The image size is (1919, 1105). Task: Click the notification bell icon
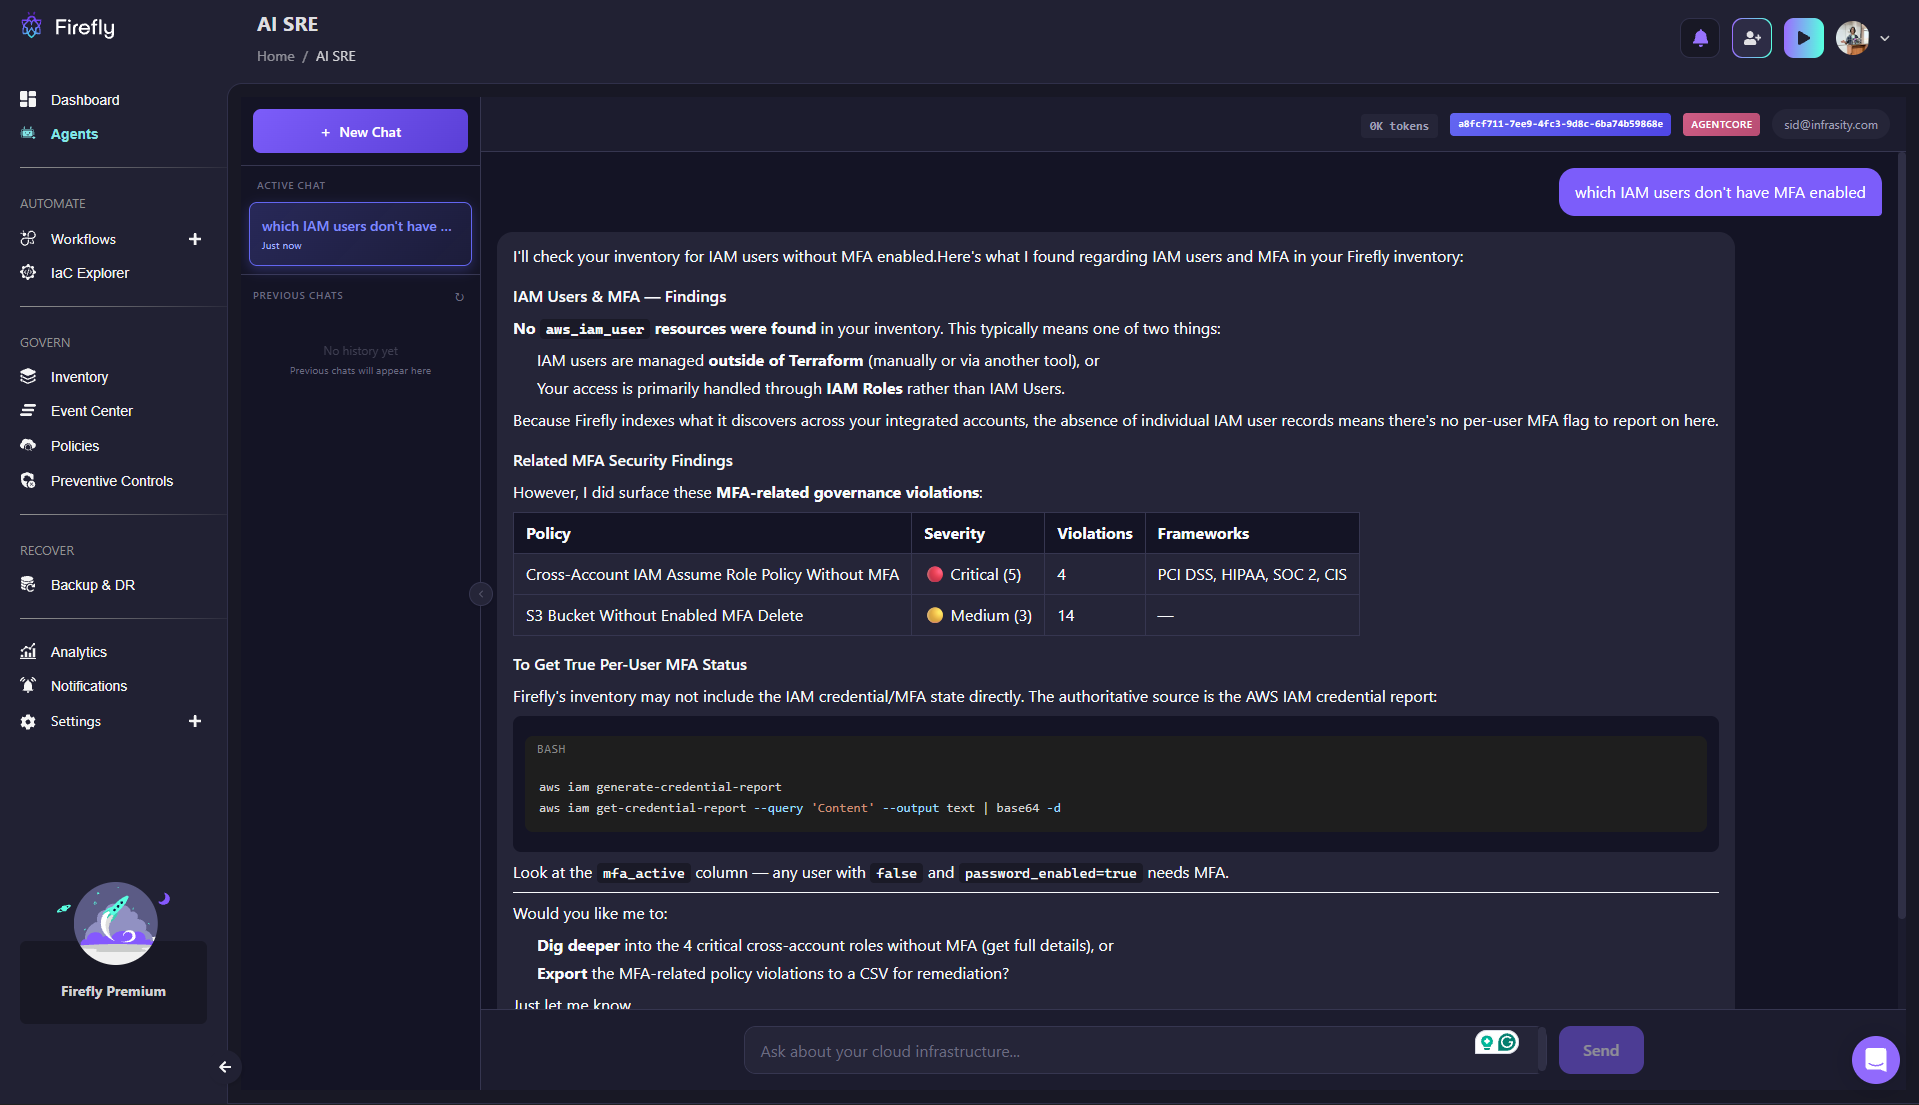pyautogui.click(x=1700, y=38)
